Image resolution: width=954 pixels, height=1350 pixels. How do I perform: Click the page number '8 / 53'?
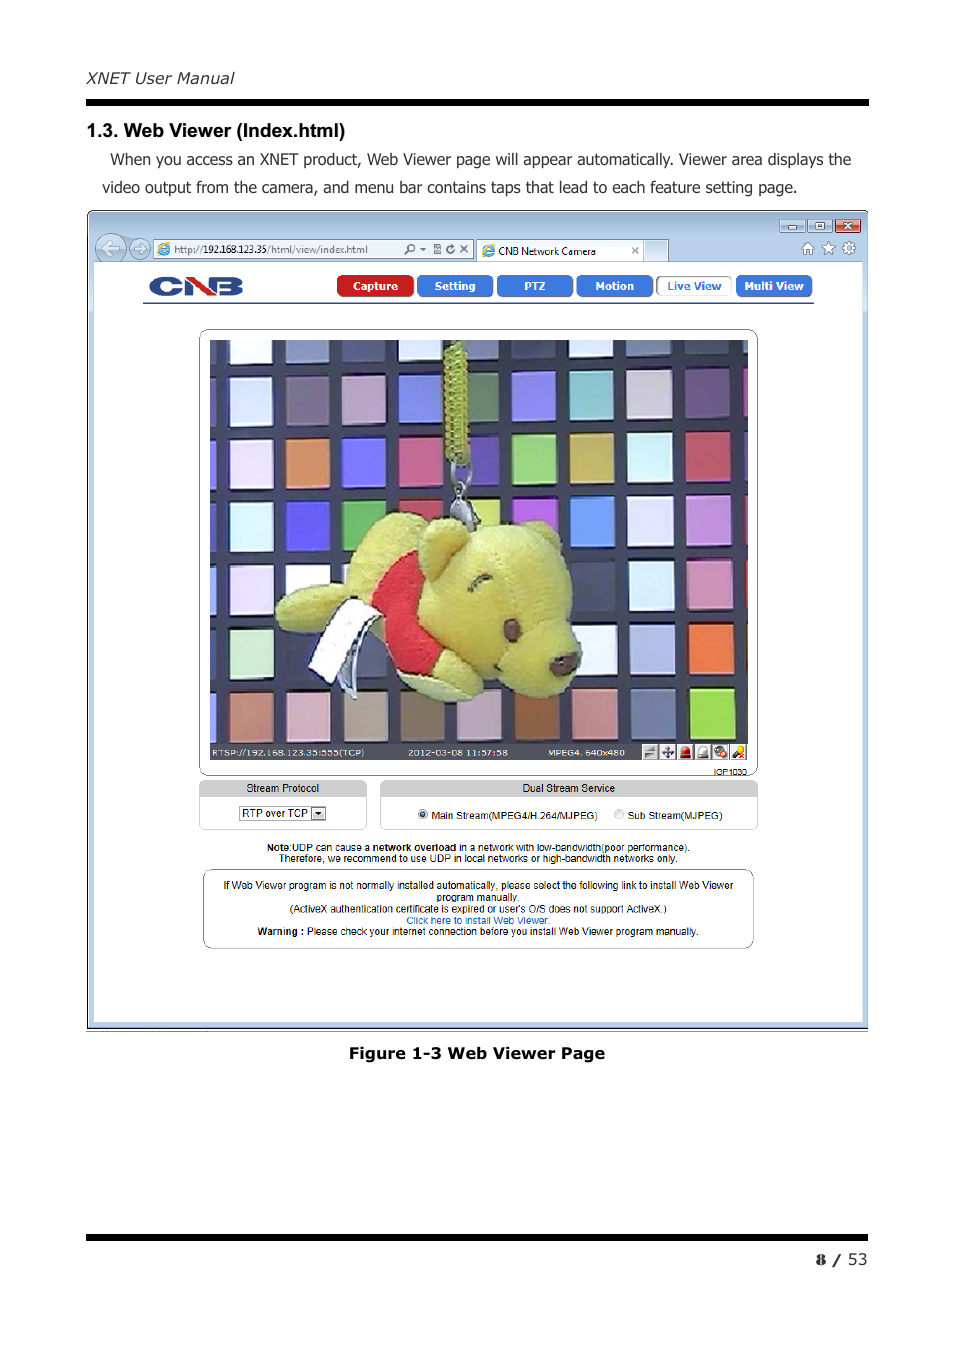(841, 1260)
